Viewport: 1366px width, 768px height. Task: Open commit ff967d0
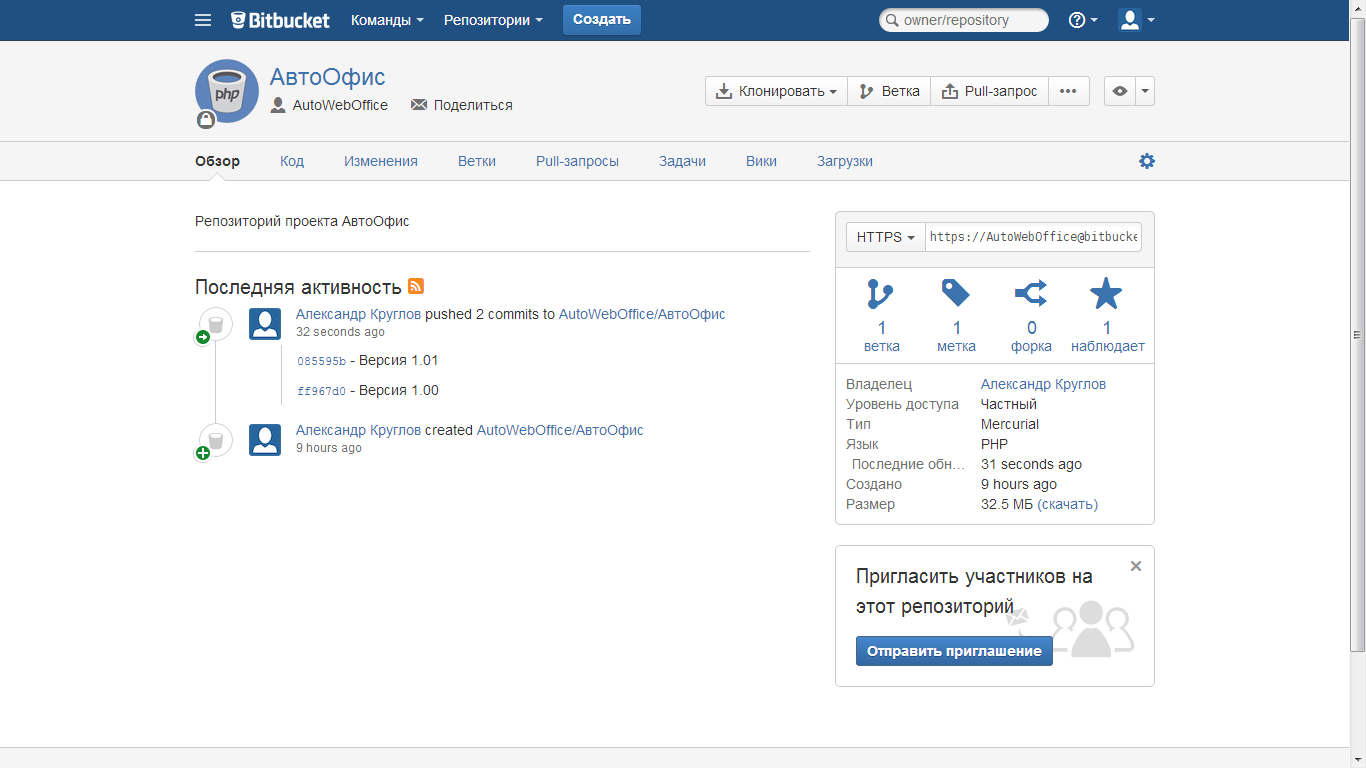pos(321,391)
